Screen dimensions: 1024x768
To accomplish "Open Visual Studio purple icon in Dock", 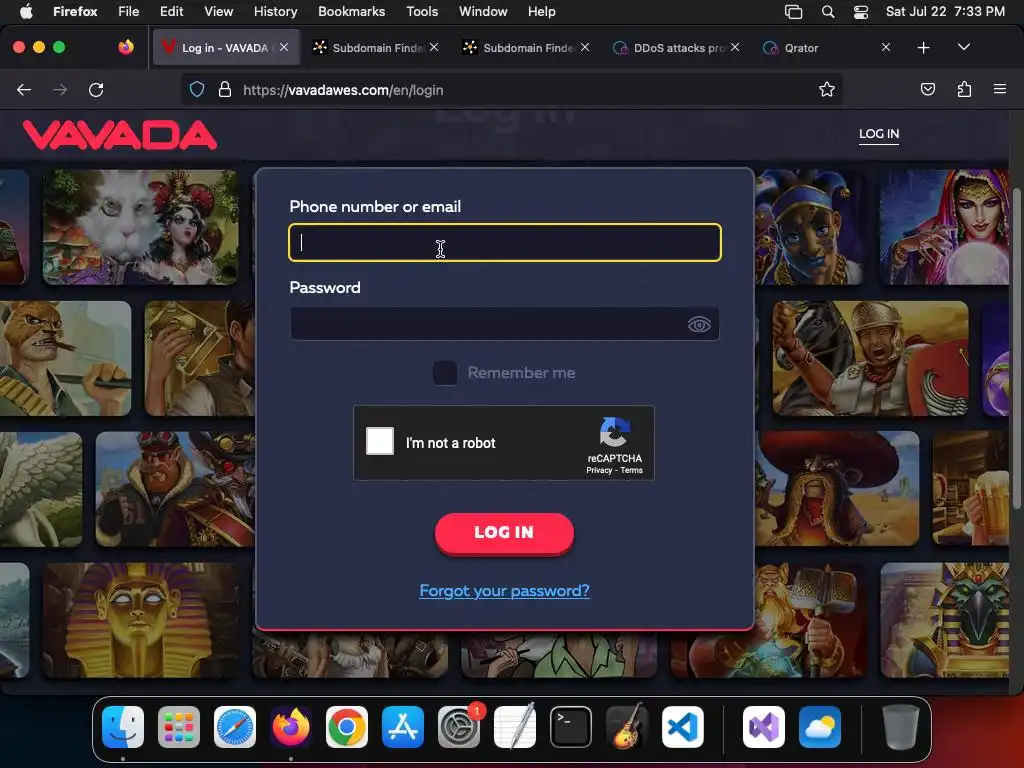I will [763, 727].
